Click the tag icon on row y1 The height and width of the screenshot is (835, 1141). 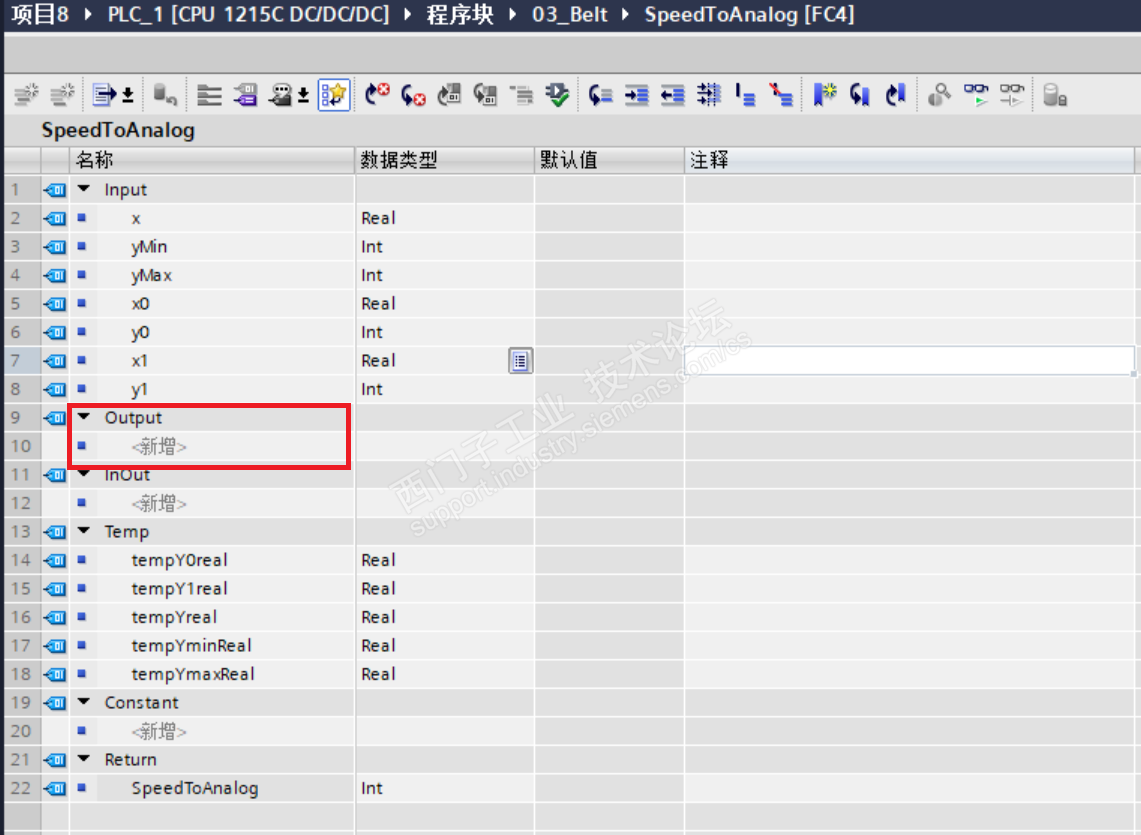pyautogui.click(x=55, y=389)
